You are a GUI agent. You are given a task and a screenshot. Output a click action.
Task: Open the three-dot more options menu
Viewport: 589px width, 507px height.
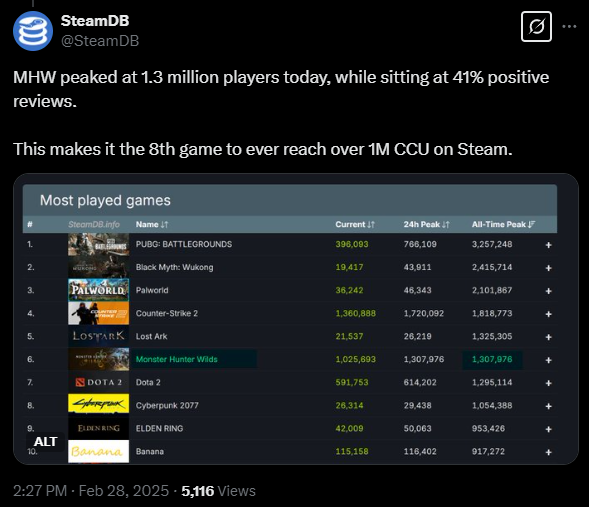point(569,26)
